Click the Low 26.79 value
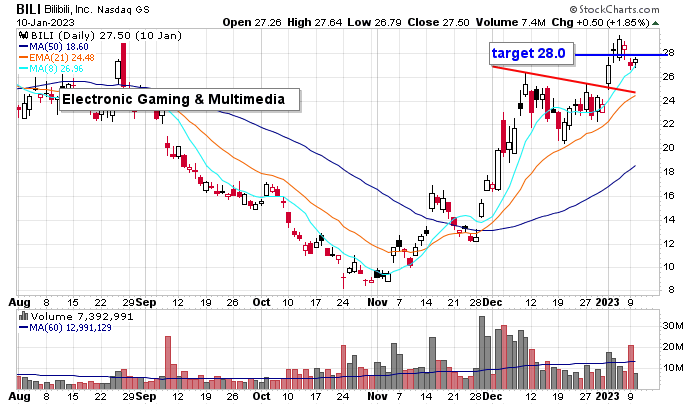The width and height of the screenshot is (700, 405). click(375, 22)
